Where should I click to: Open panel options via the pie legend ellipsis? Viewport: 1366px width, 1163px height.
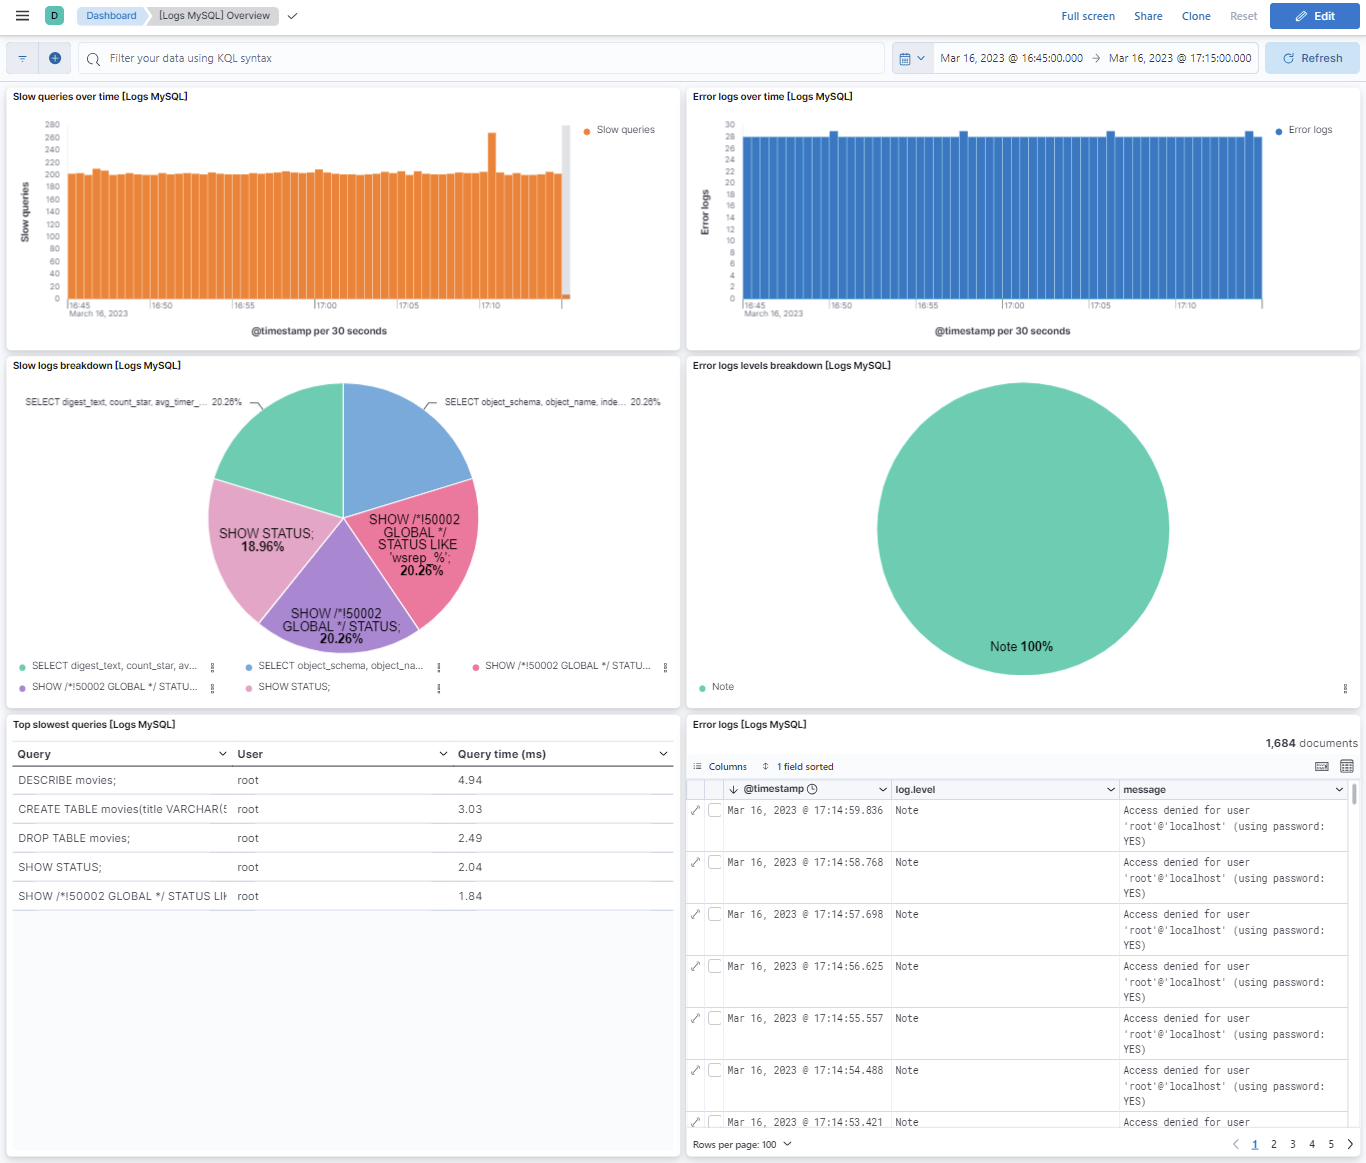(x=1345, y=688)
